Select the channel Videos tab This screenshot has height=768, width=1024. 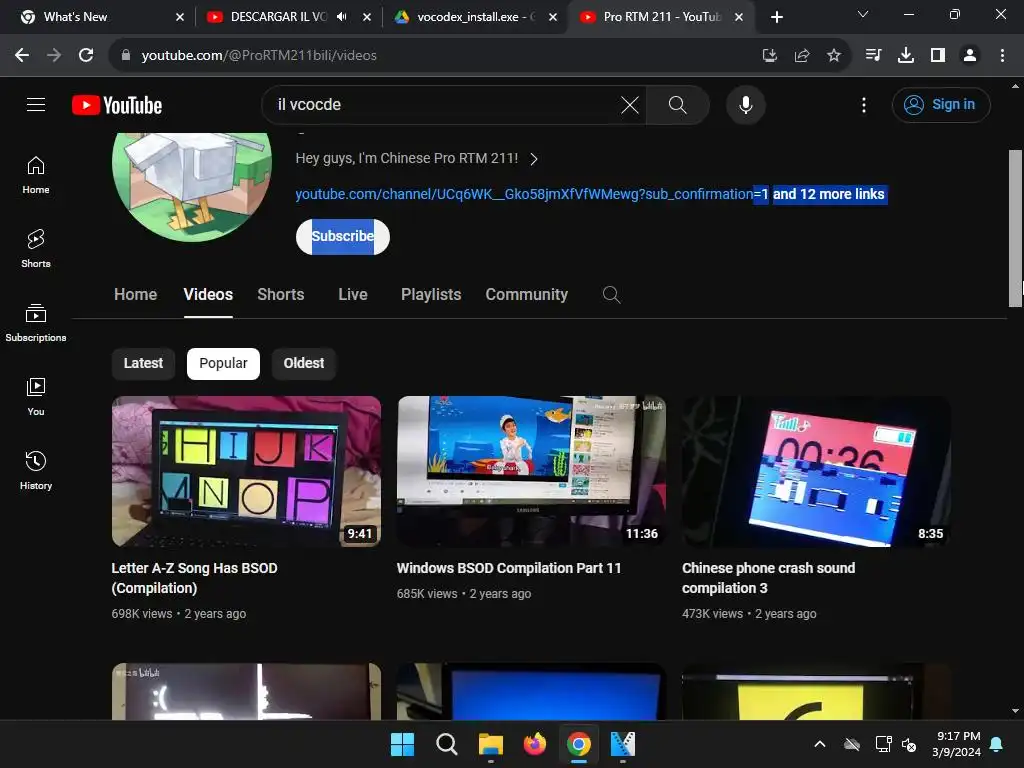208,295
